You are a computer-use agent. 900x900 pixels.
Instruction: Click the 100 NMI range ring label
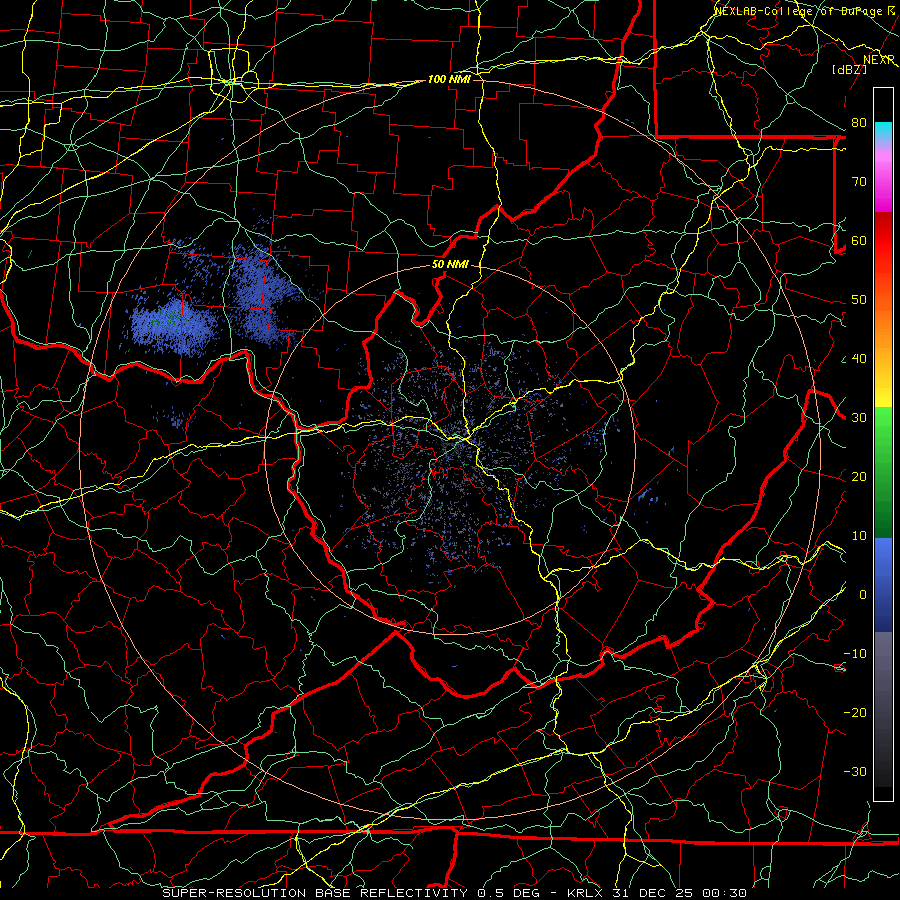tap(449, 79)
